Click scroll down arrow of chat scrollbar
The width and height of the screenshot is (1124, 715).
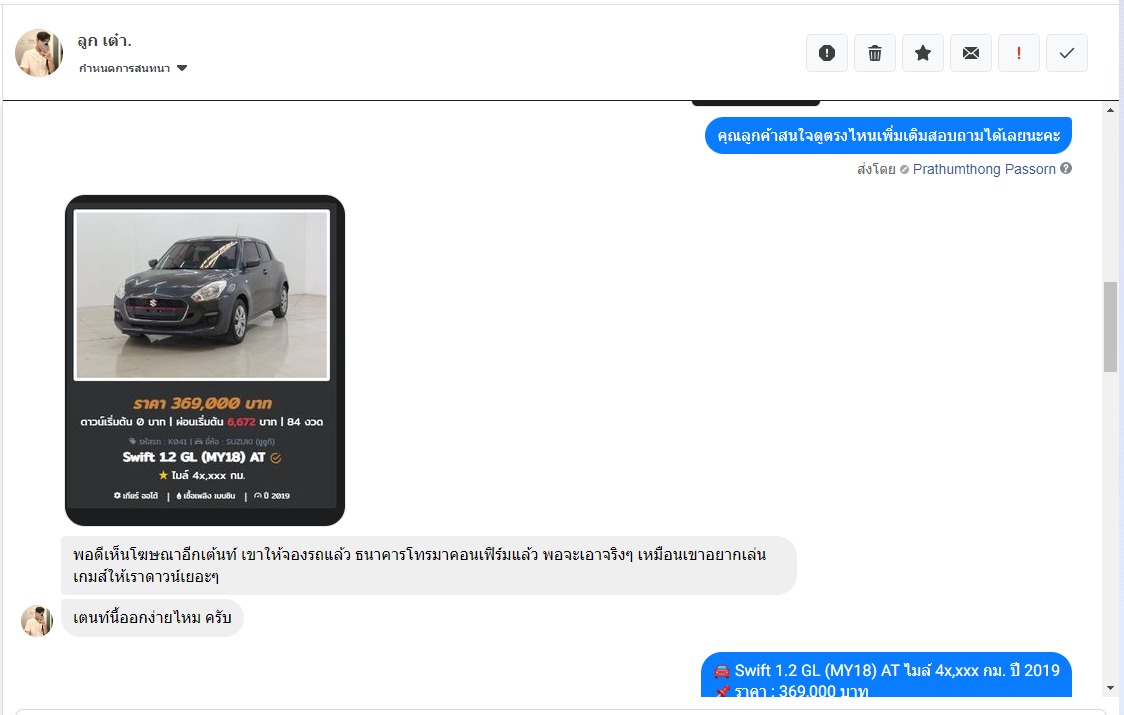1110,688
